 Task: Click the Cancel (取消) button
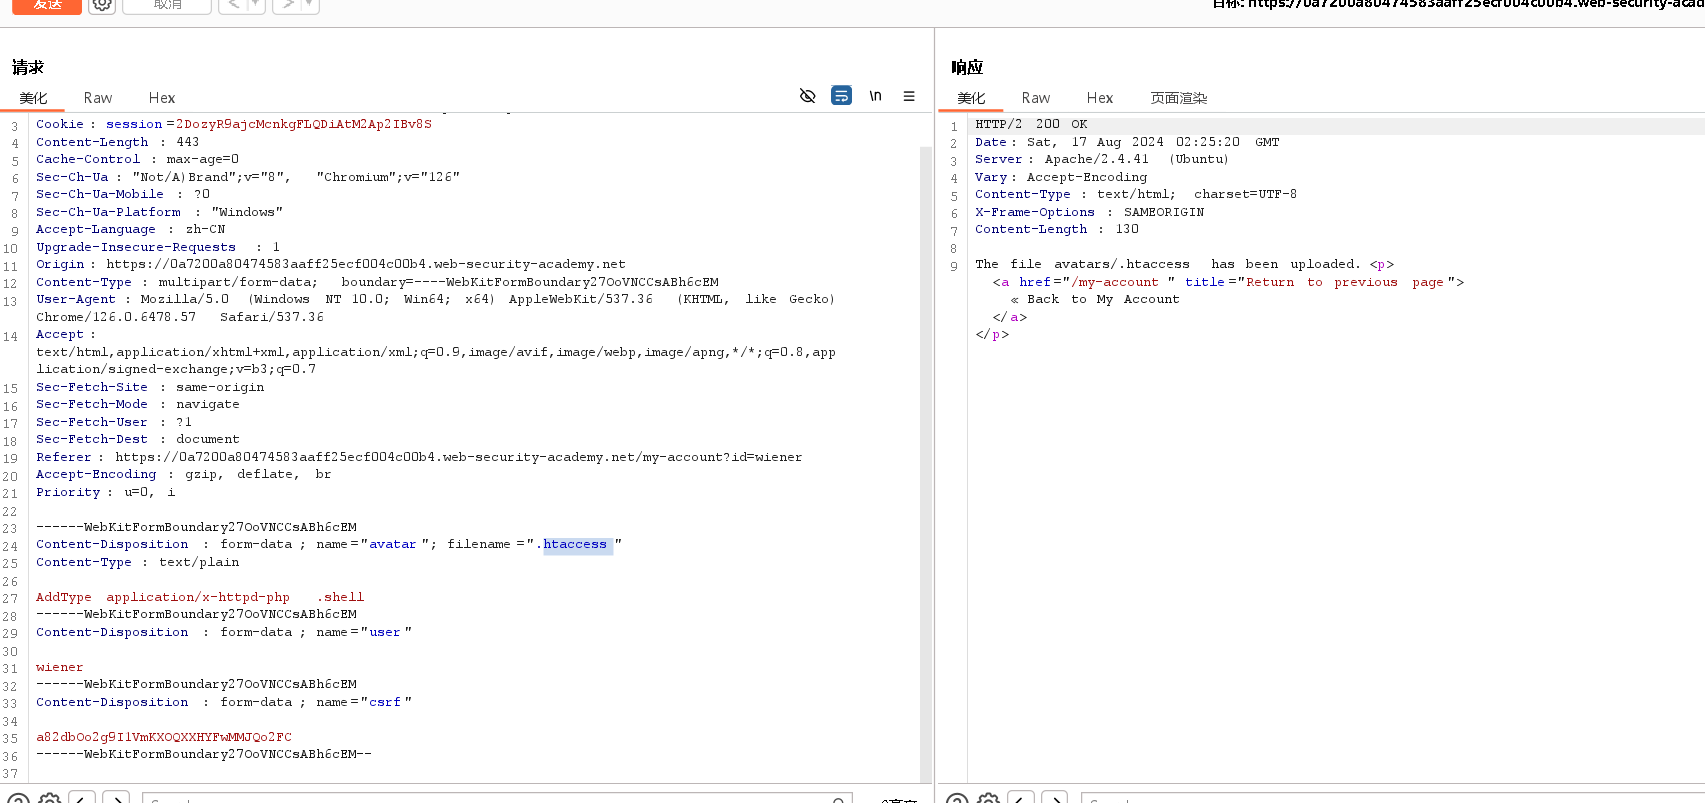click(x=167, y=5)
